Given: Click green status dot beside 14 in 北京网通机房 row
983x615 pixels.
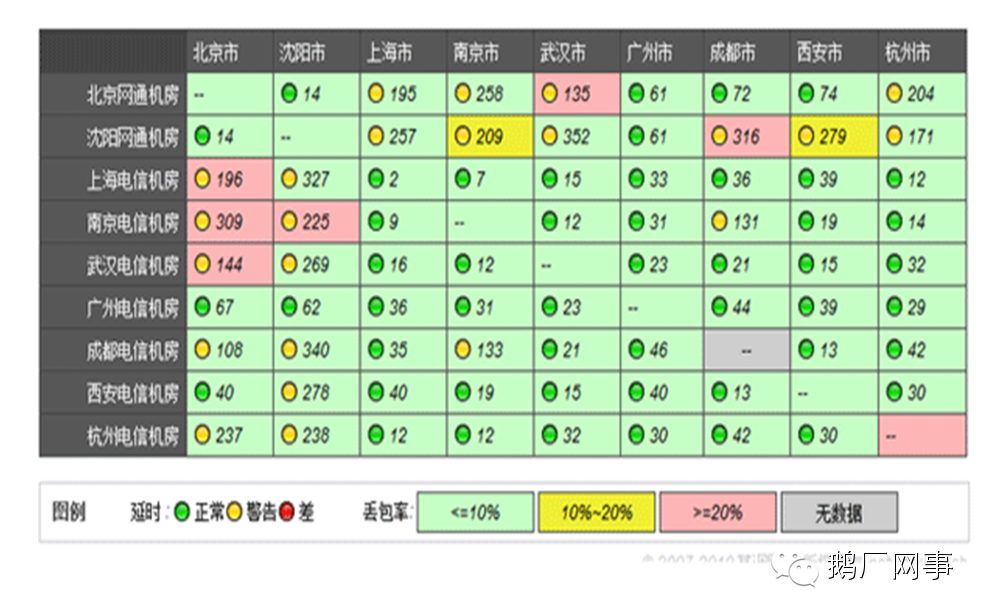Looking at the screenshot, I should [288, 93].
